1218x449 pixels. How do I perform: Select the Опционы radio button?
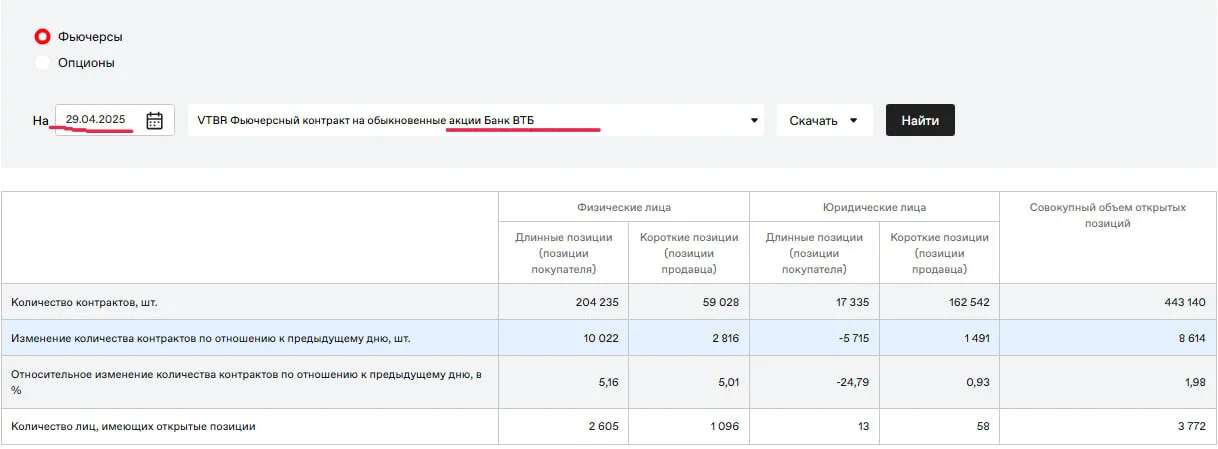(42, 63)
